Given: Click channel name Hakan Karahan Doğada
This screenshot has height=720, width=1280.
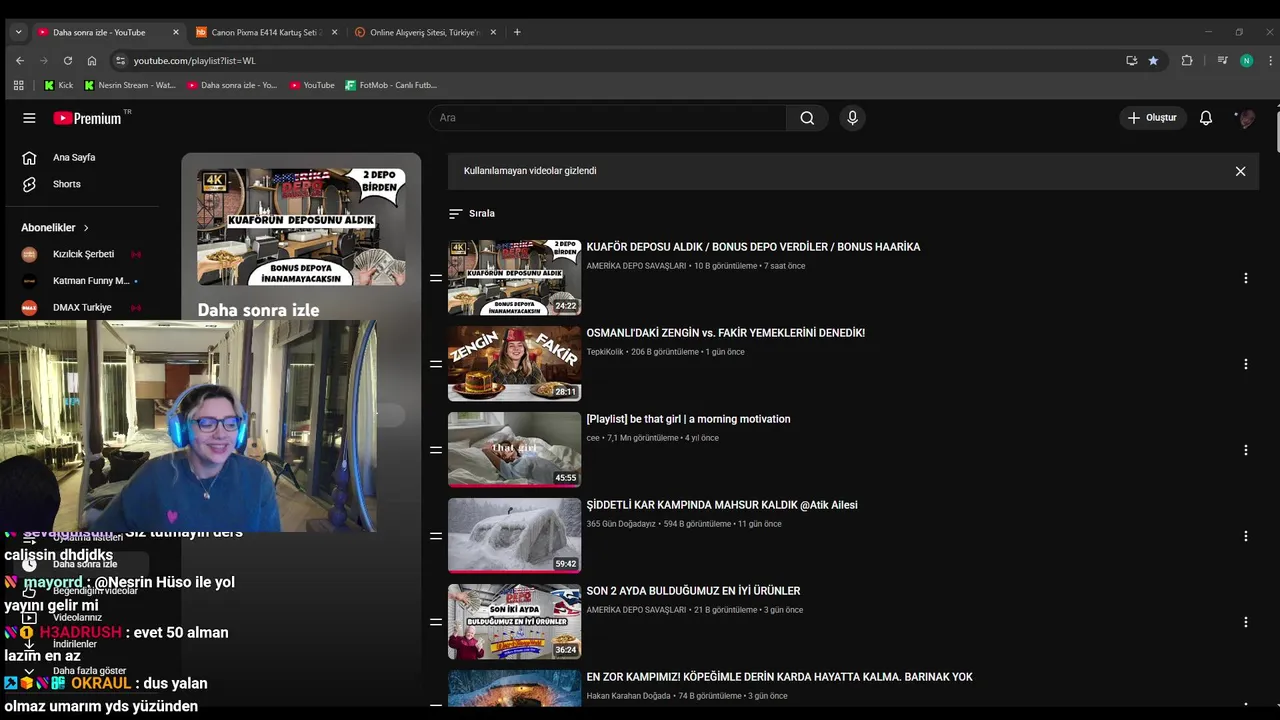Looking at the screenshot, I should click(628, 696).
